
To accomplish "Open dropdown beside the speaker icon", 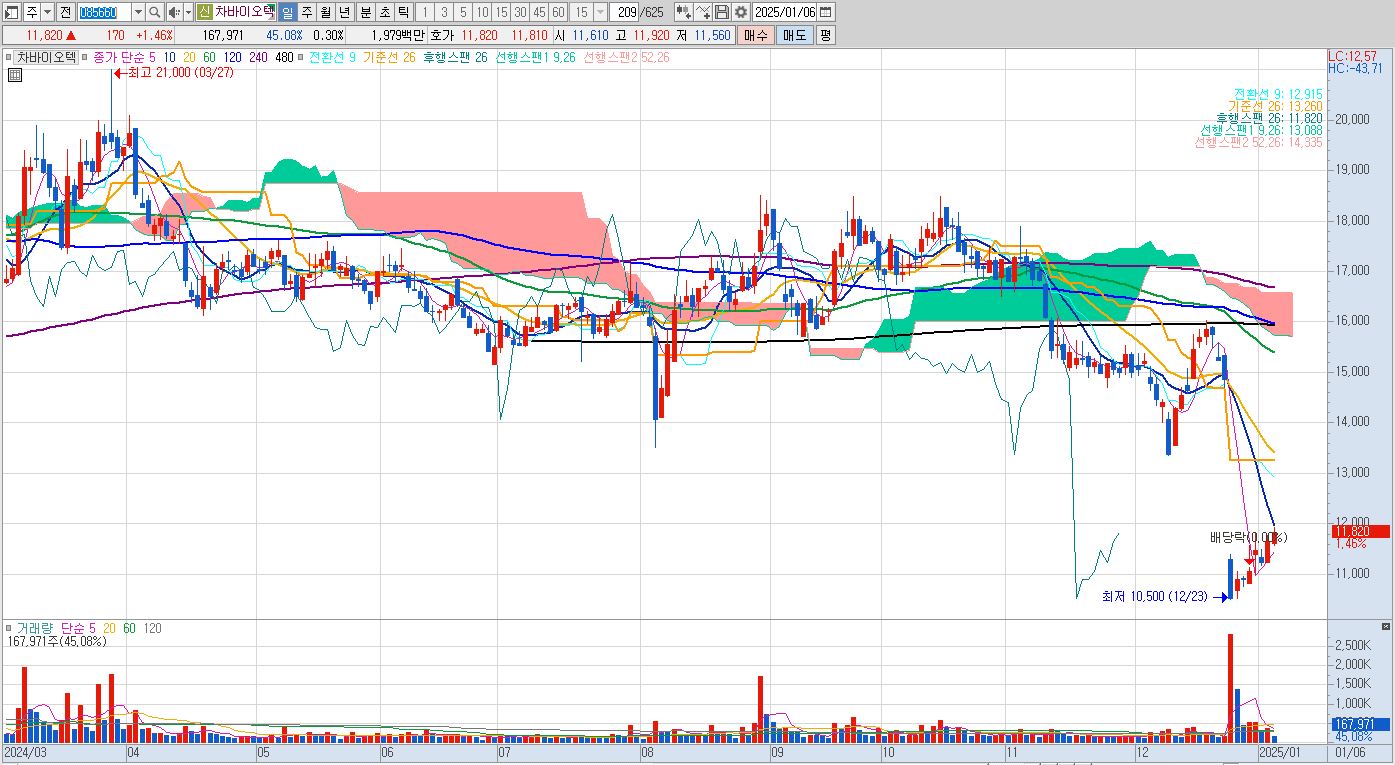I will tap(188, 12).
